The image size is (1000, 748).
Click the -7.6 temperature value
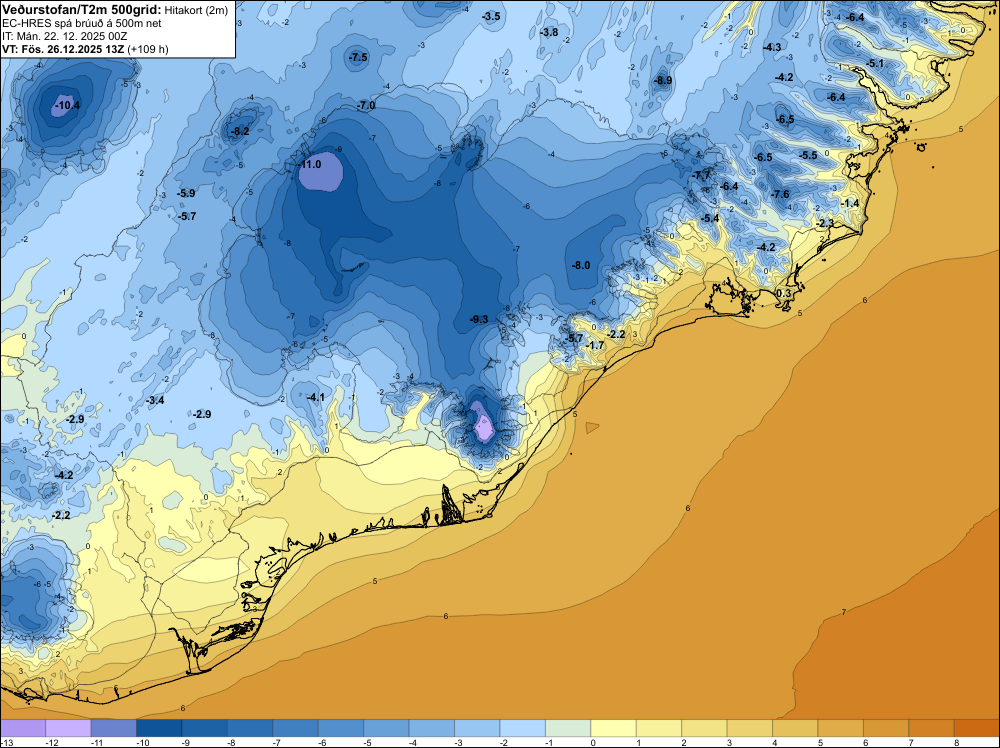pyautogui.click(x=780, y=194)
